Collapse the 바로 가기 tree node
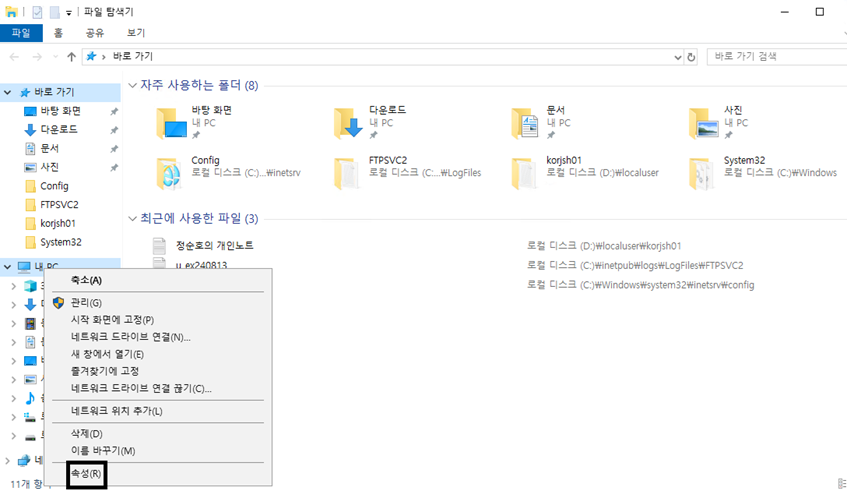The image size is (847, 491). (x=9, y=92)
